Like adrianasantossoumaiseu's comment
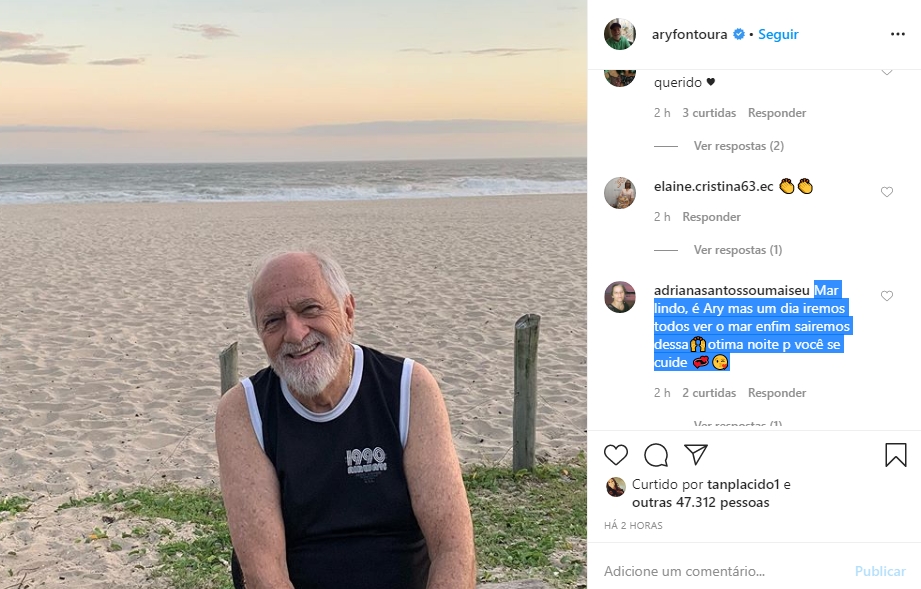921x589 pixels. pos(887,296)
